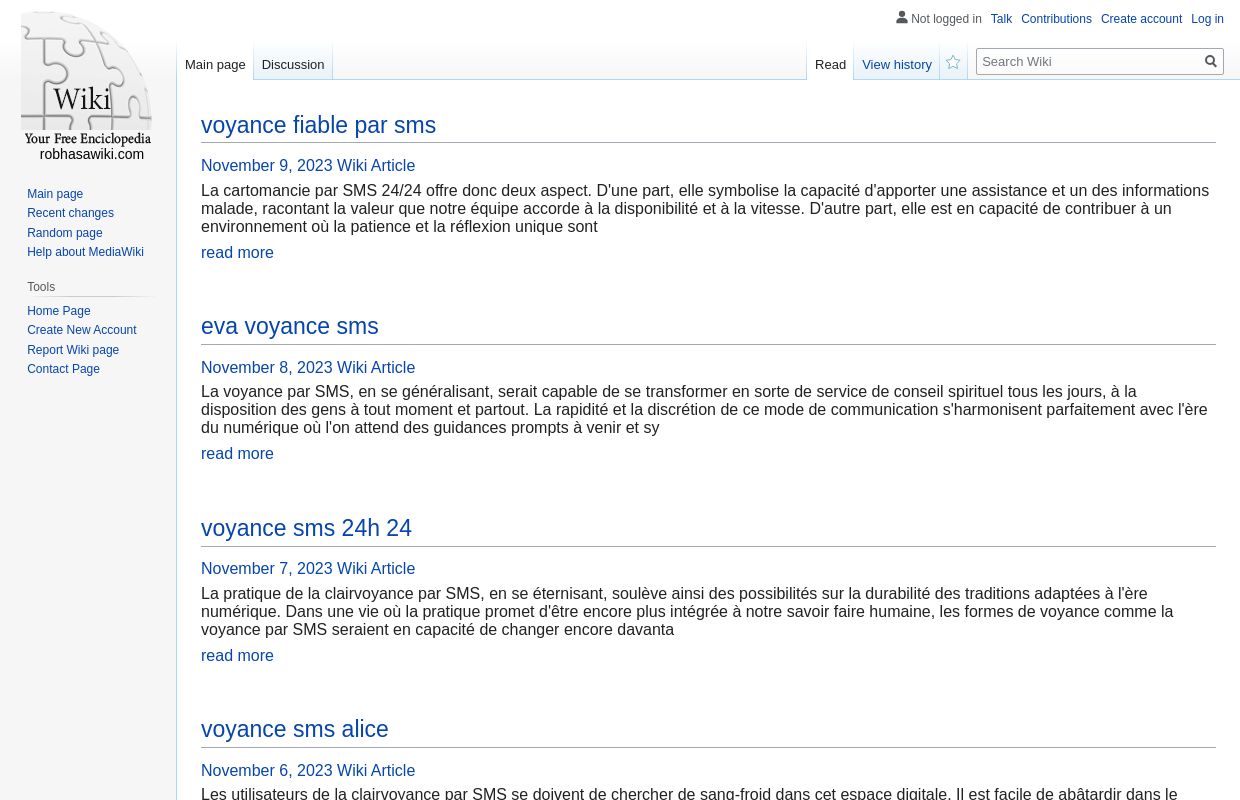Viewport: 1240px width, 800px height.
Task: Switch to the Discussion tab
Action: click(292, 64)
